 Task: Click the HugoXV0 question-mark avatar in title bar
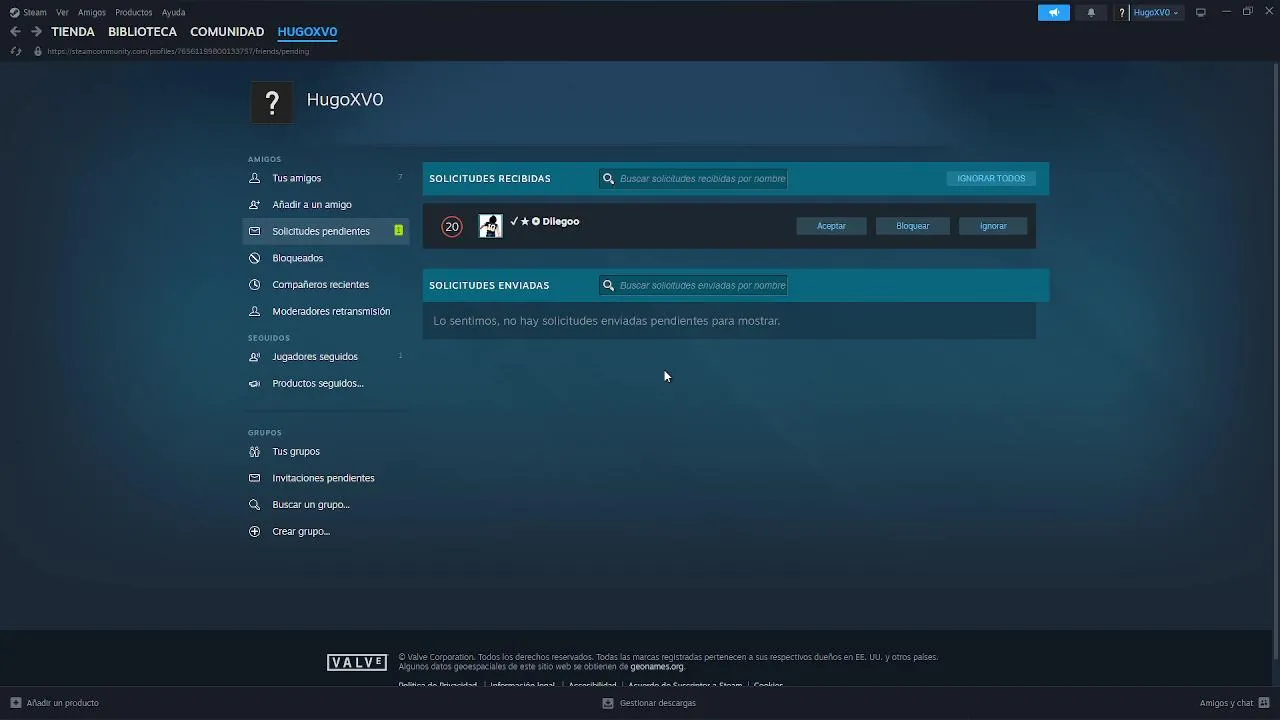click(x=1123, y=12)
